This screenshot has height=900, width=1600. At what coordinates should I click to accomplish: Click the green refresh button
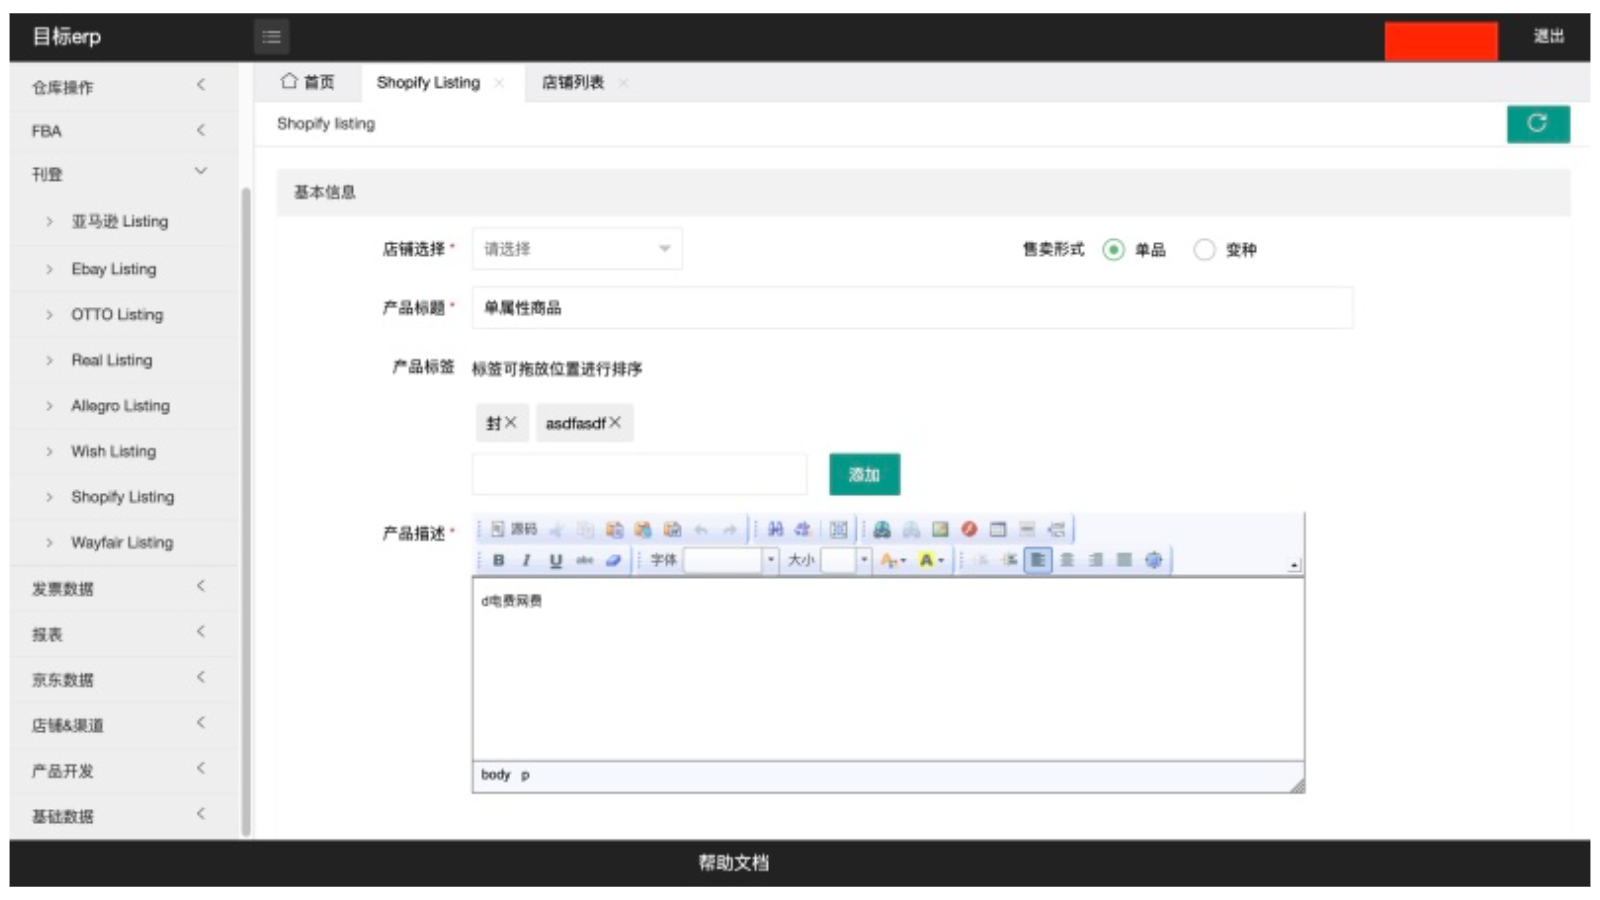click(x=1538, y=124)
